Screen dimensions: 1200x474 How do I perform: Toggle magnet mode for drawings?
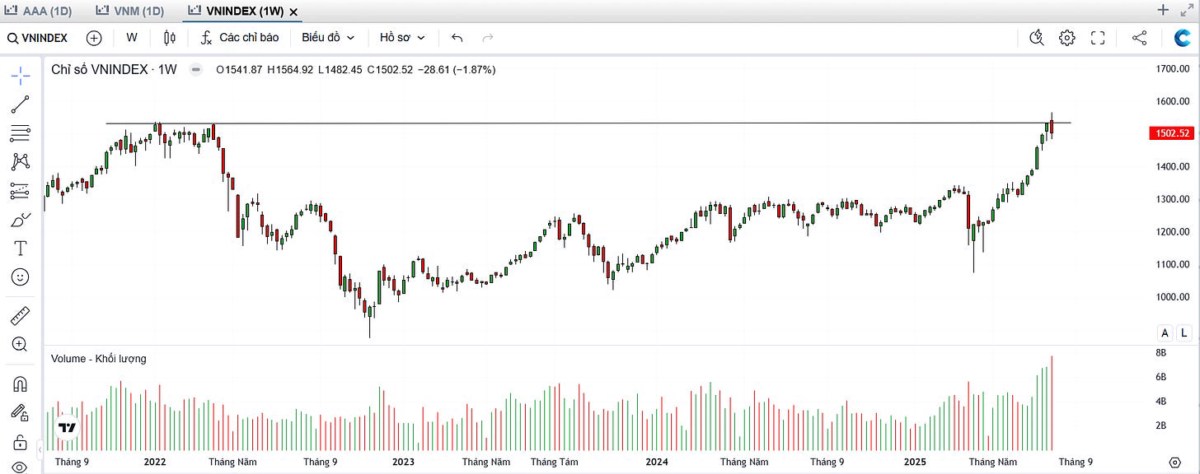click(x=20, y=384)
